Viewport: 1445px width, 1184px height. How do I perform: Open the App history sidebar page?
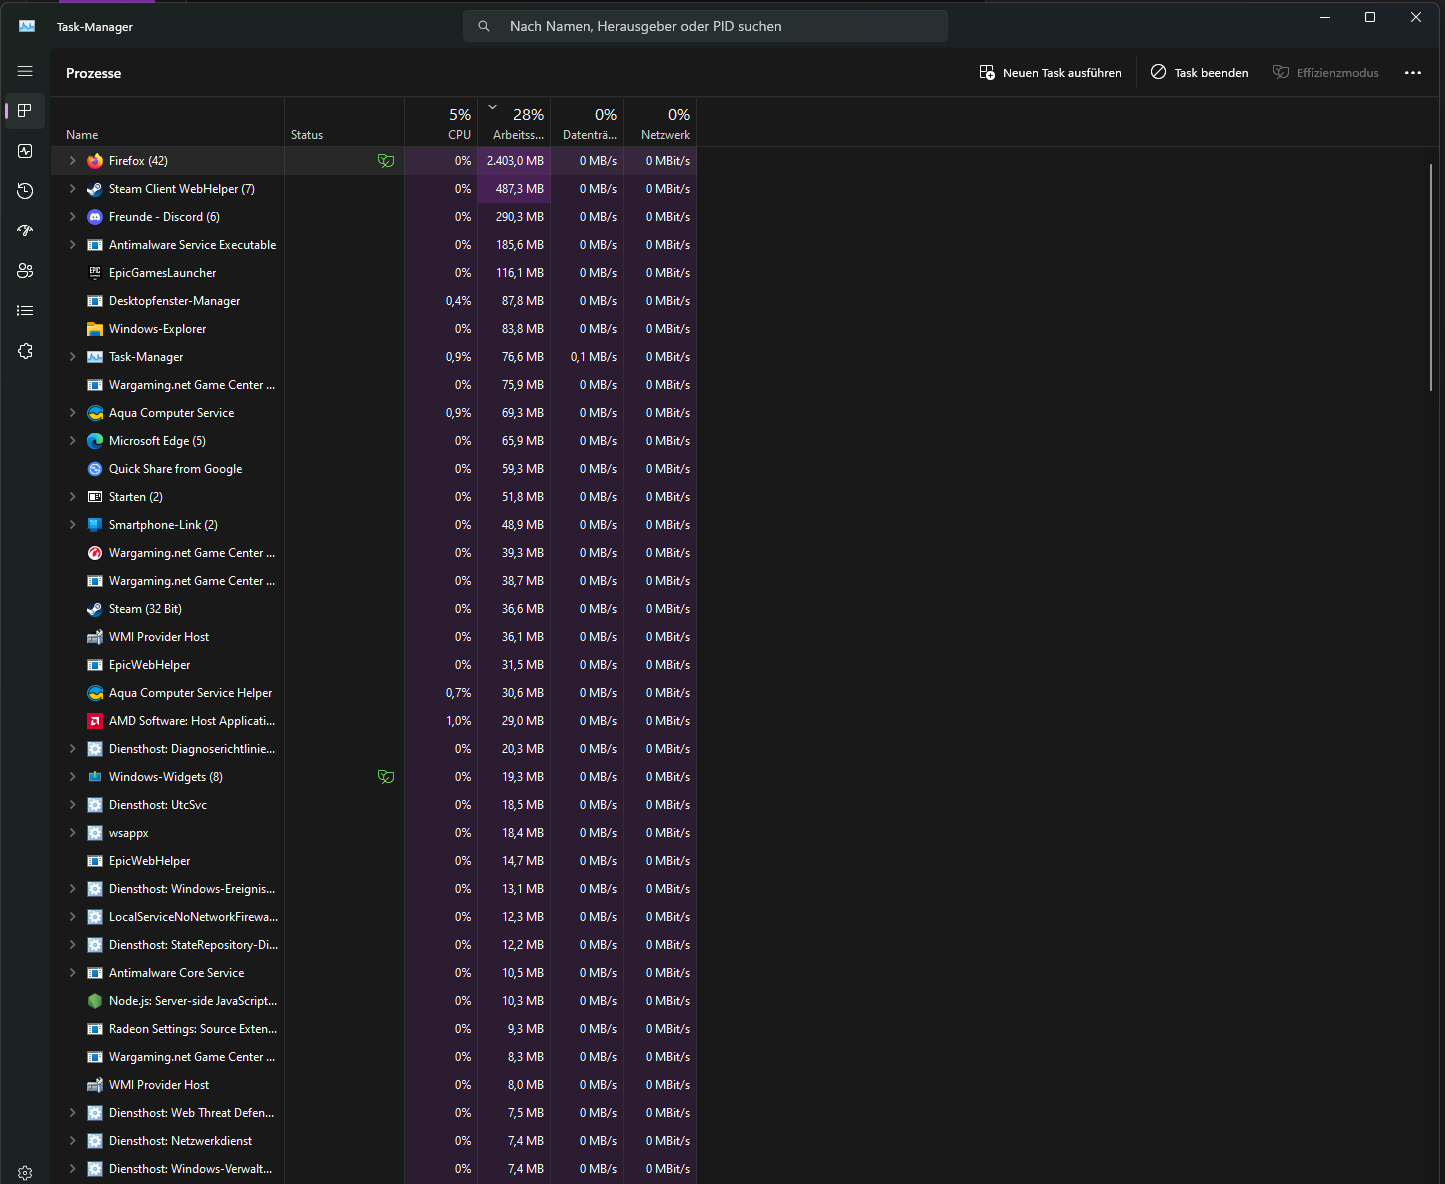[x=25, y=191]
